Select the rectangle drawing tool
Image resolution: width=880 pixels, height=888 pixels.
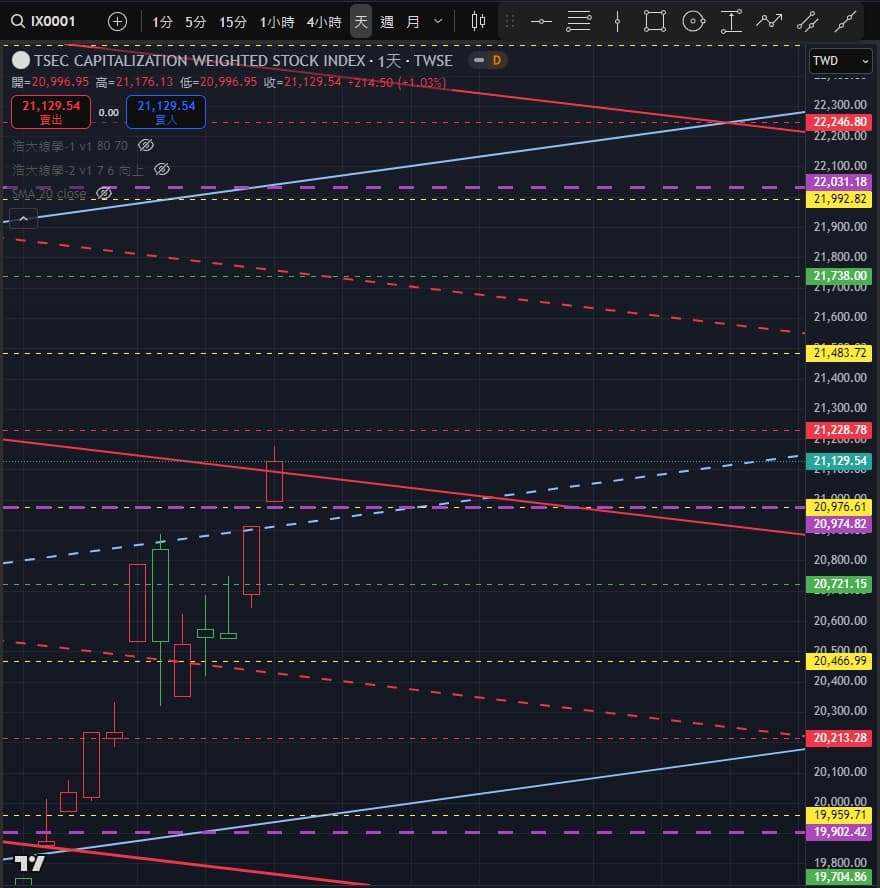click(655, 22)
